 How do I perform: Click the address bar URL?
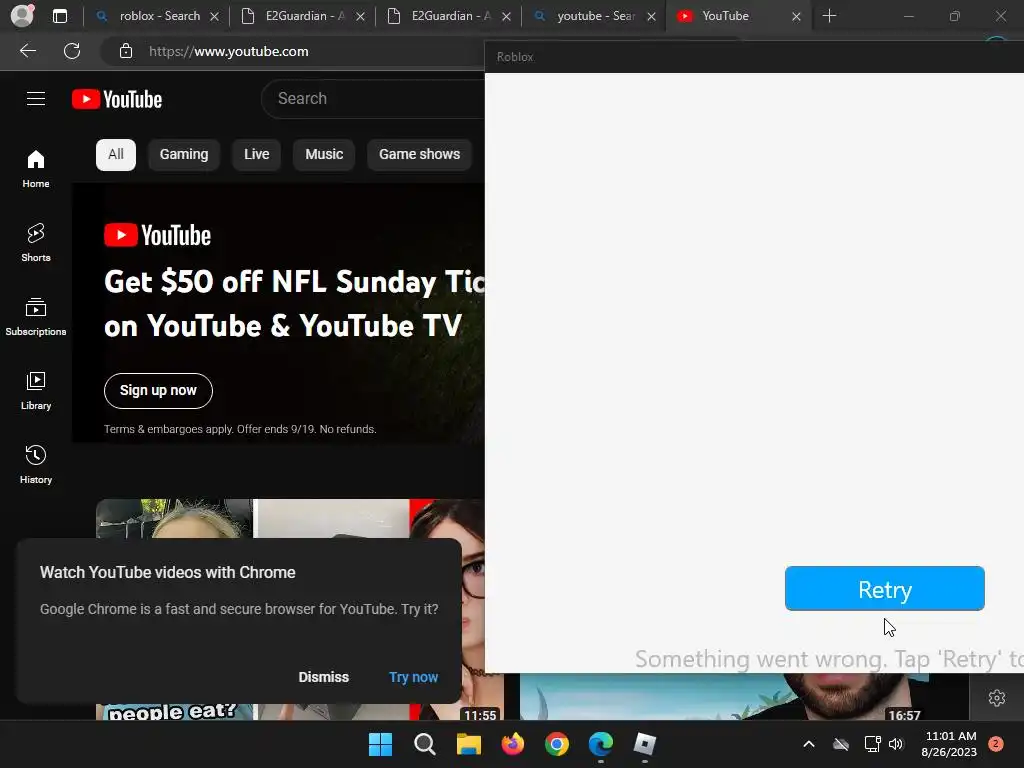coord(228,52)
